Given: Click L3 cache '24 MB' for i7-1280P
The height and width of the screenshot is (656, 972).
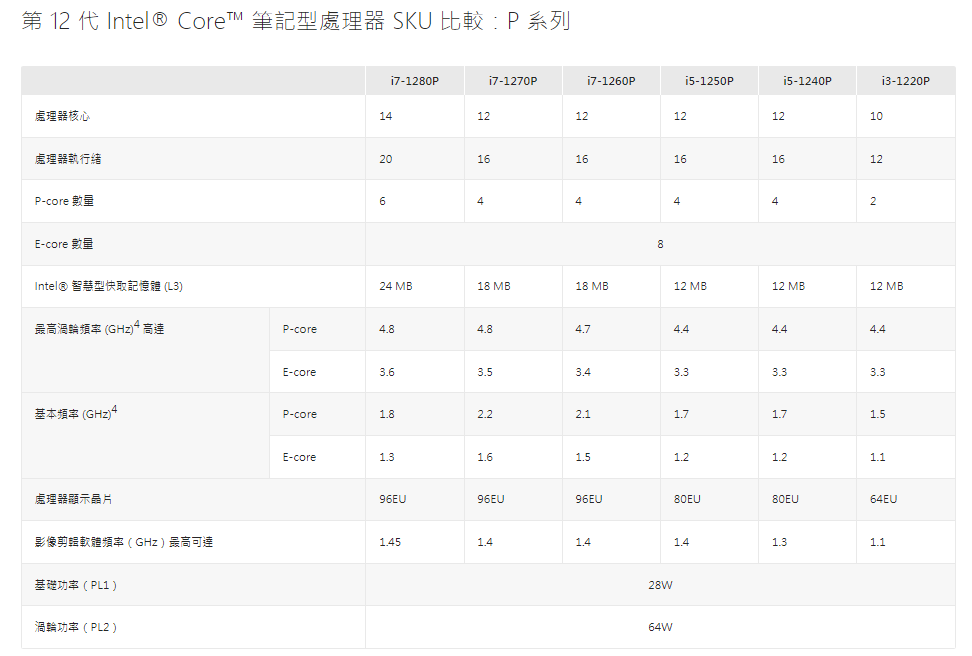Looking at the screenshot, I should tap(395, 286).
